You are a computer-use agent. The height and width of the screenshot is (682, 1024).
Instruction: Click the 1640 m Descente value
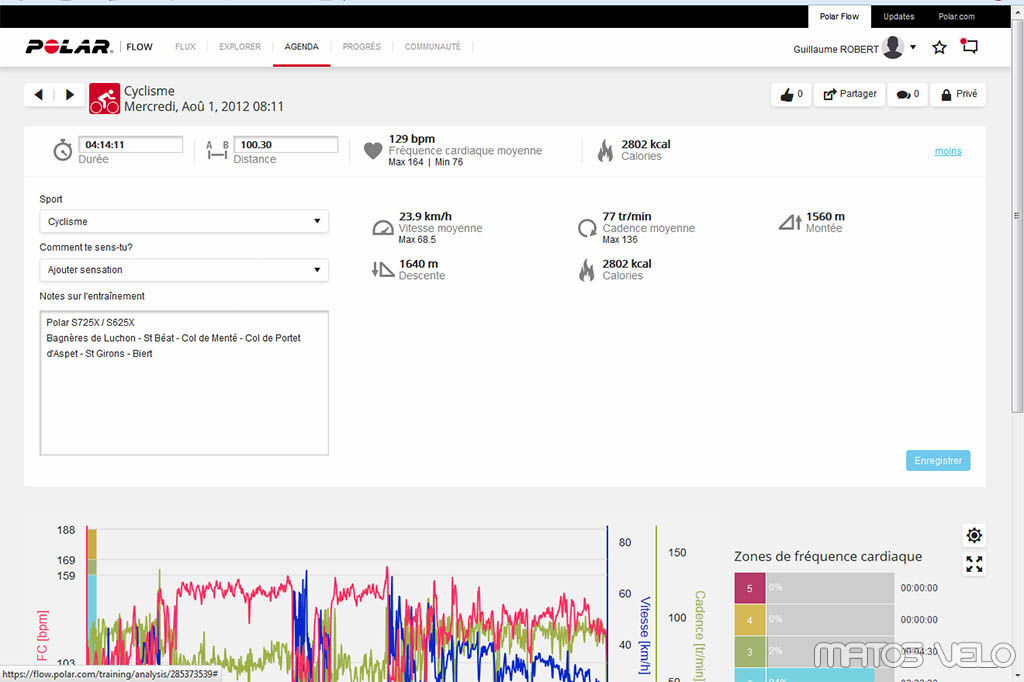click(x=418, y=264)
